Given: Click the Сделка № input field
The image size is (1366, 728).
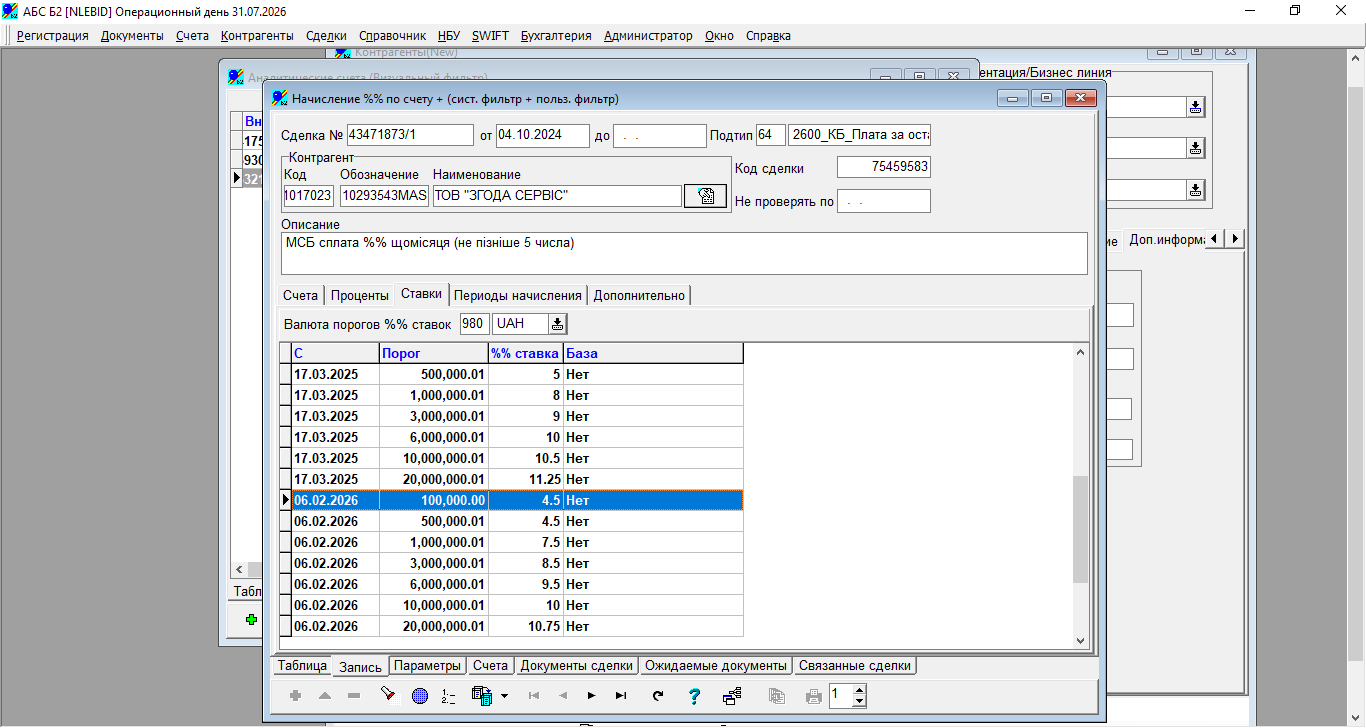Looking at the screenshot, I should [x=410, y=135].
